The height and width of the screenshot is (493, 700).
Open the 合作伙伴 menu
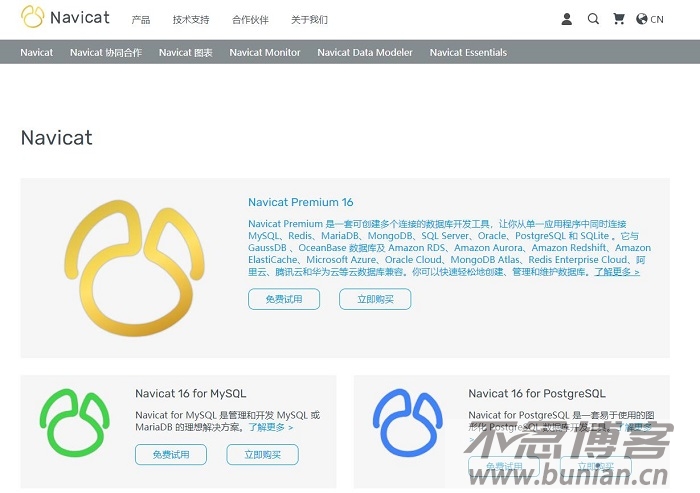pyautogui.click(x=250, y=20)
